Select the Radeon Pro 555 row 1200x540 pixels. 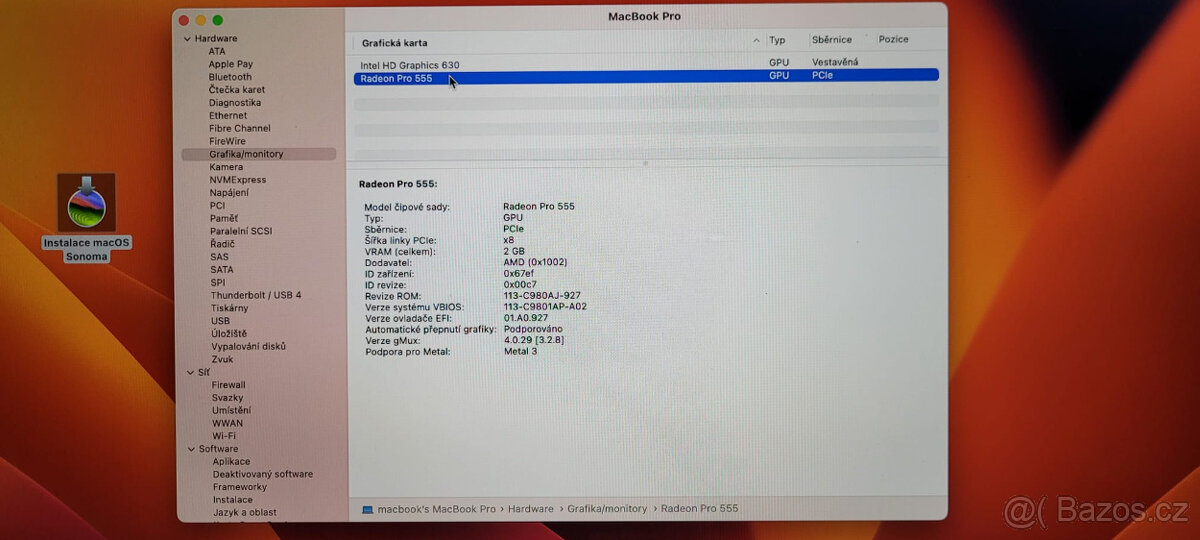tap(646, 76)
